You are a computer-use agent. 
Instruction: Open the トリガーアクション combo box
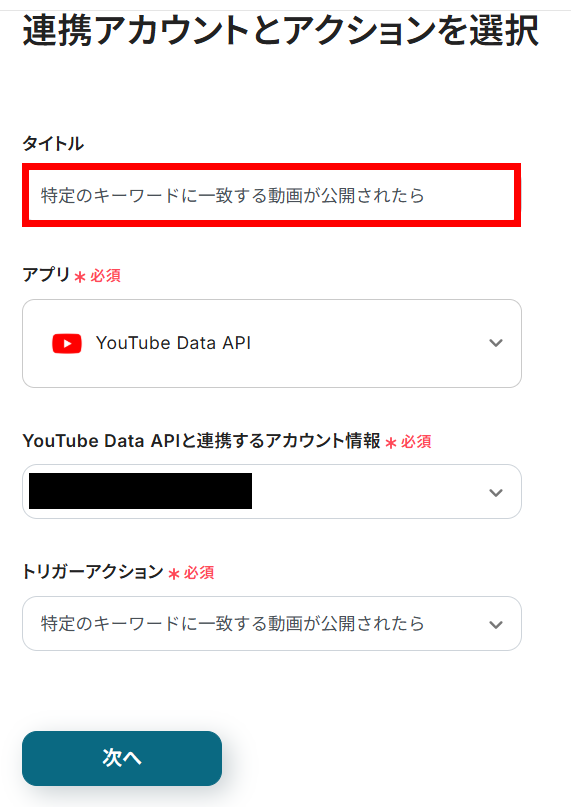point(272,623)
